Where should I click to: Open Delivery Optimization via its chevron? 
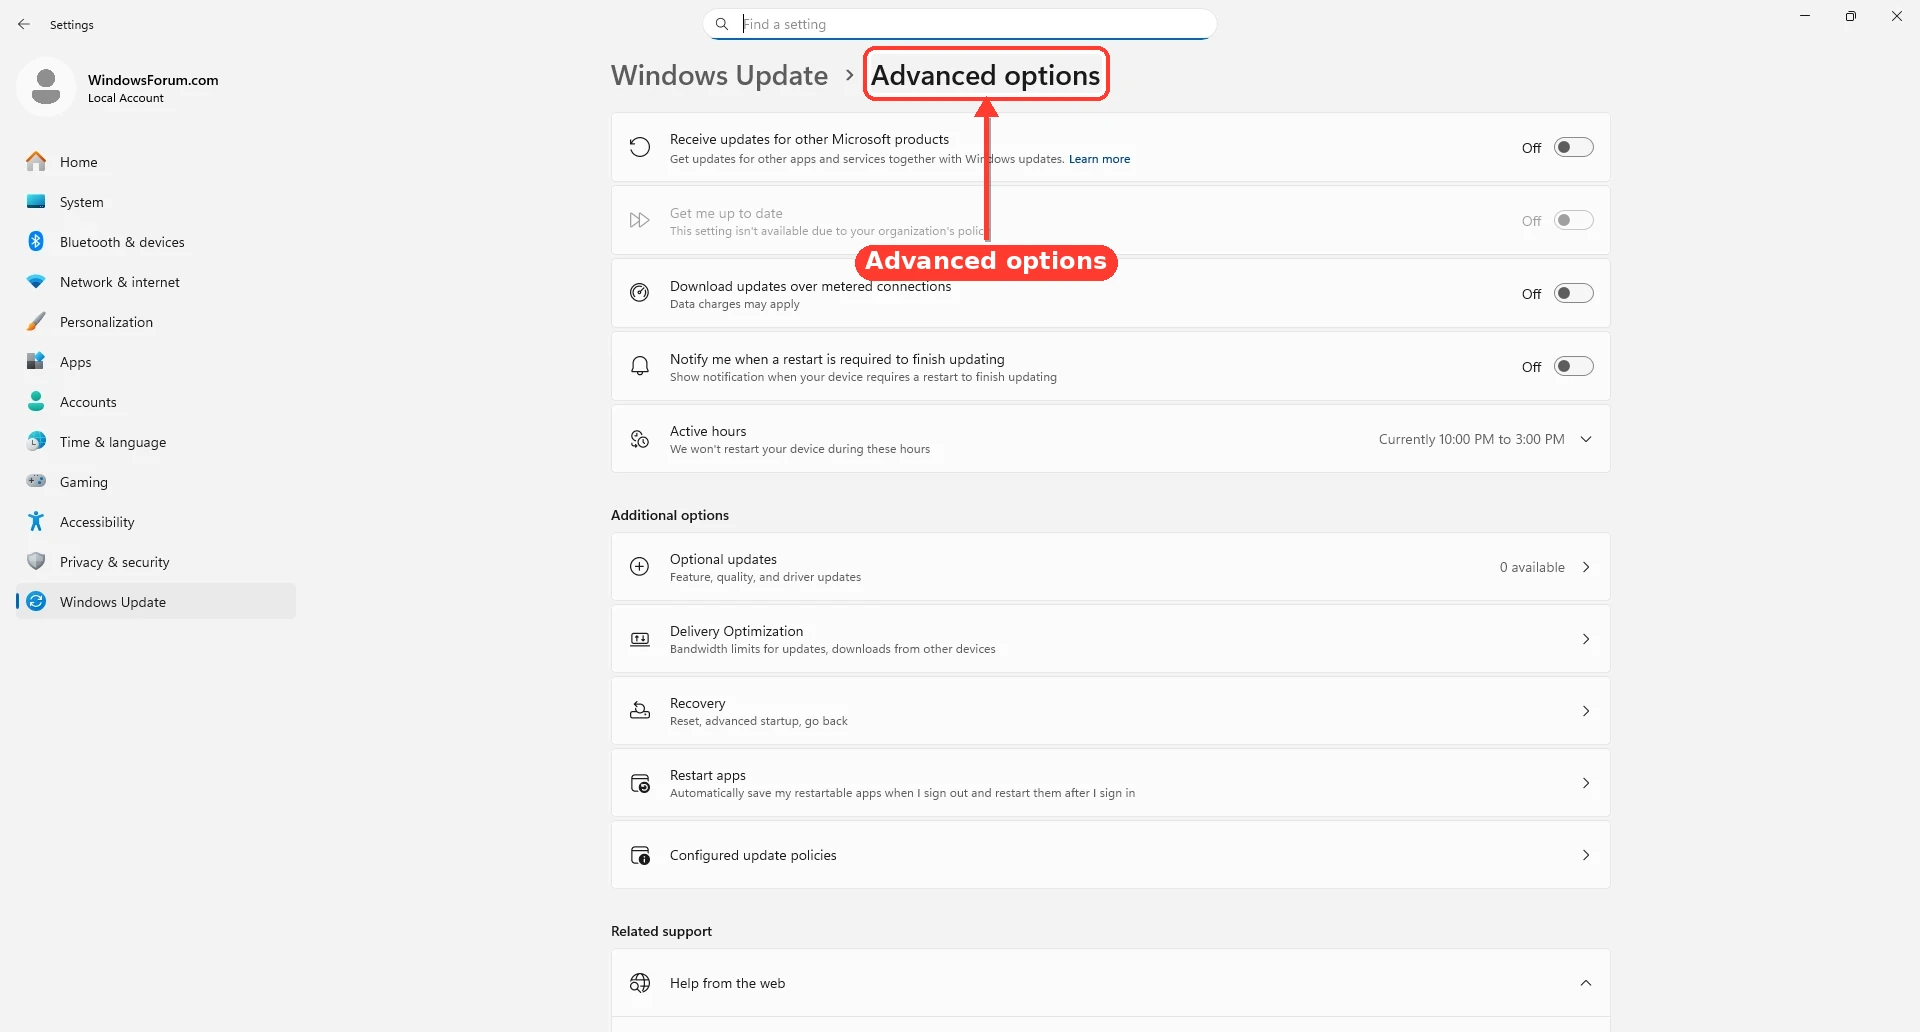click(1586, 639)
